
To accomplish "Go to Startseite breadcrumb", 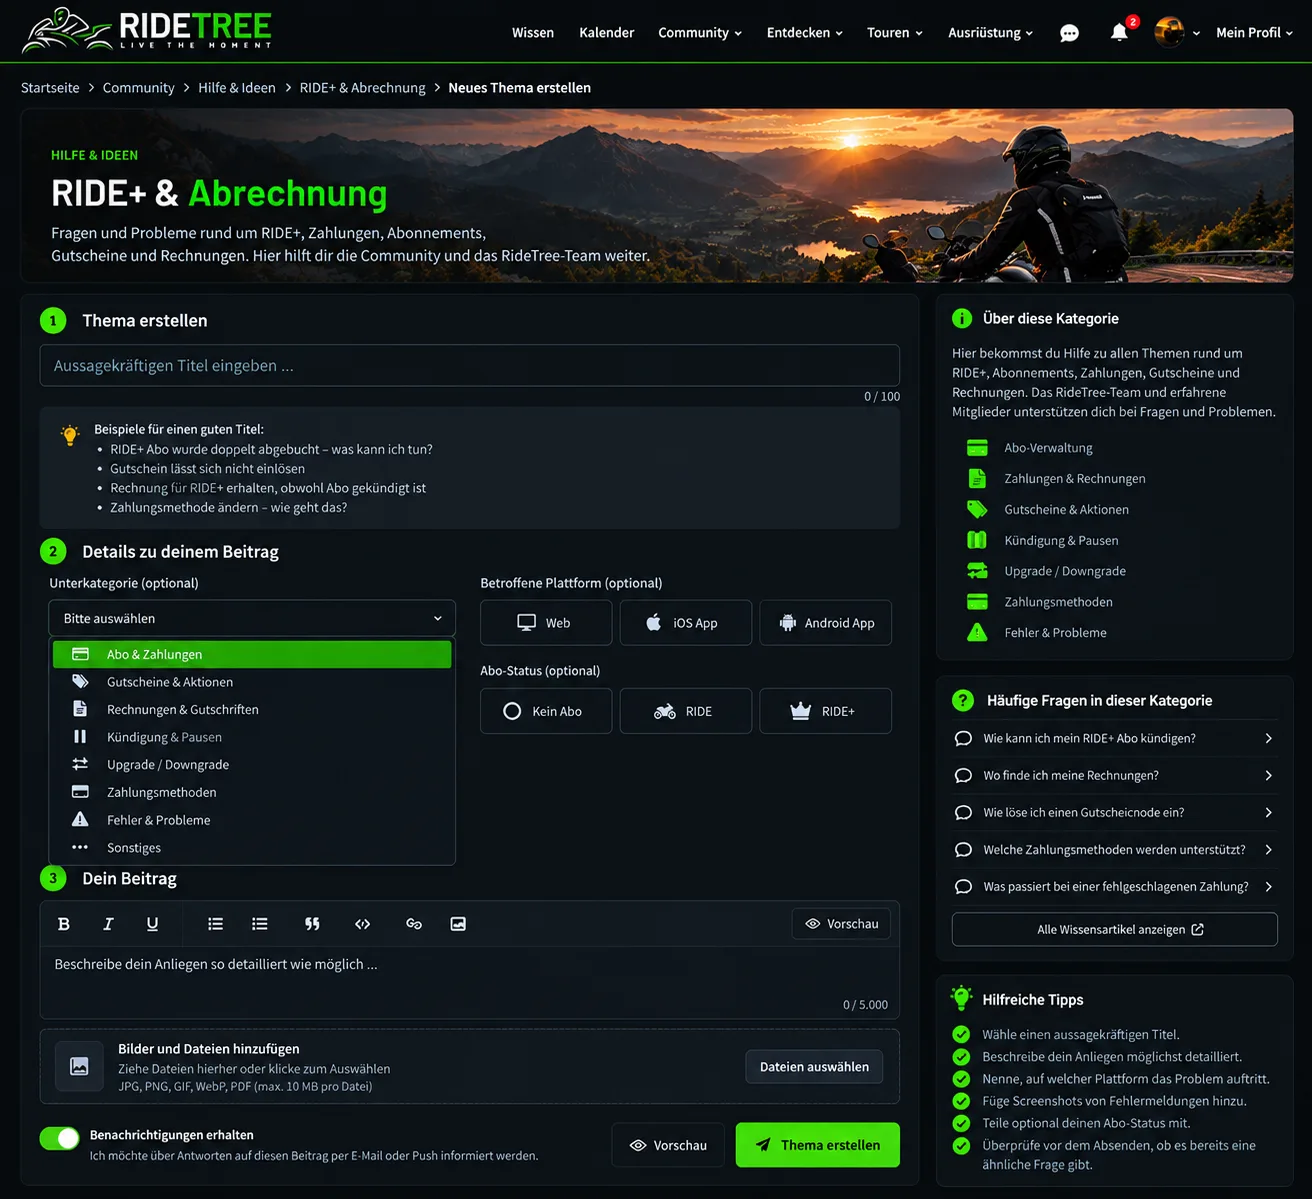I will (x=50, y=88).
